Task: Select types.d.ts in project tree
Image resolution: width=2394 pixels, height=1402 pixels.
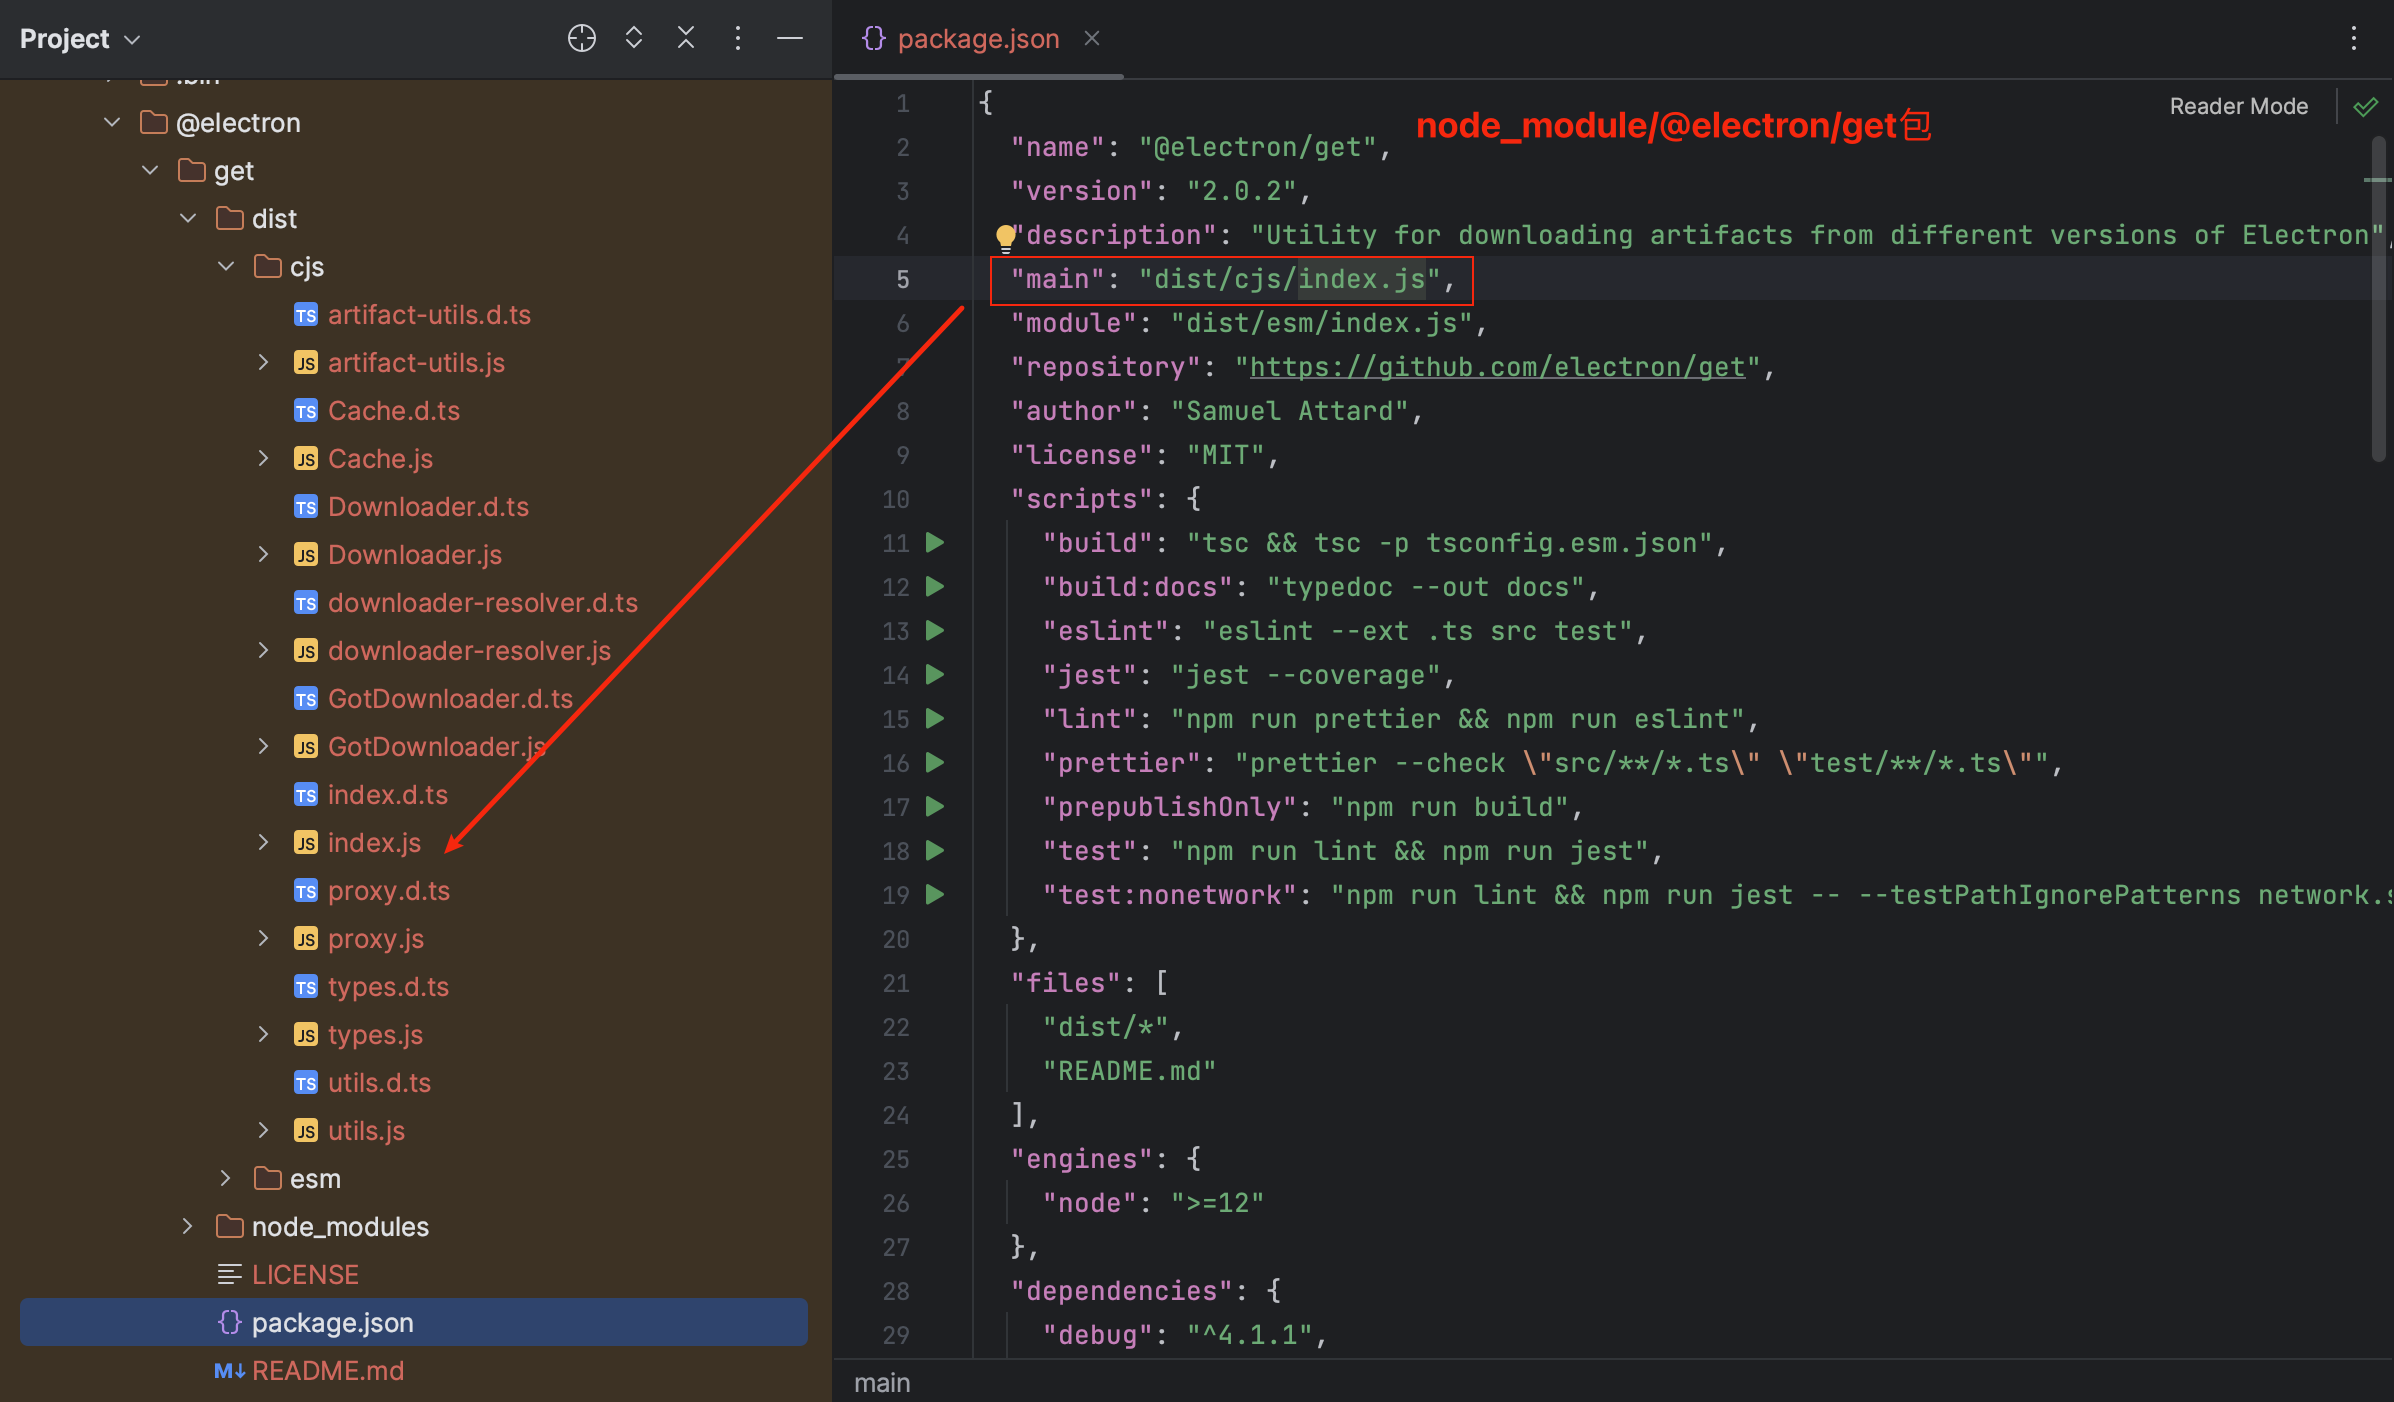Action: pos(388,987)
